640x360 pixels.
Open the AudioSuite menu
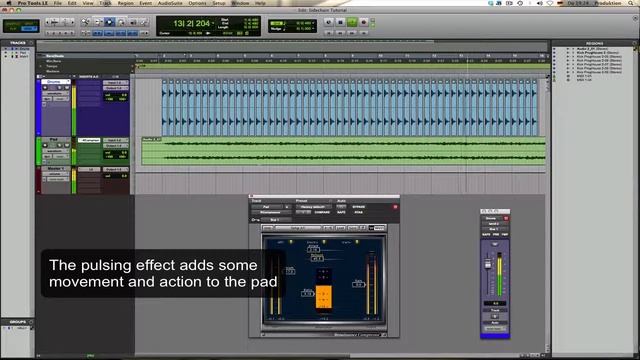point(170,3)
